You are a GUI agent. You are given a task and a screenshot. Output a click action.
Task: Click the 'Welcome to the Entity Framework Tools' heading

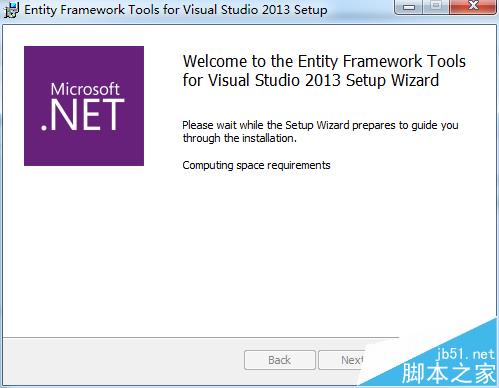coord(324,61)
